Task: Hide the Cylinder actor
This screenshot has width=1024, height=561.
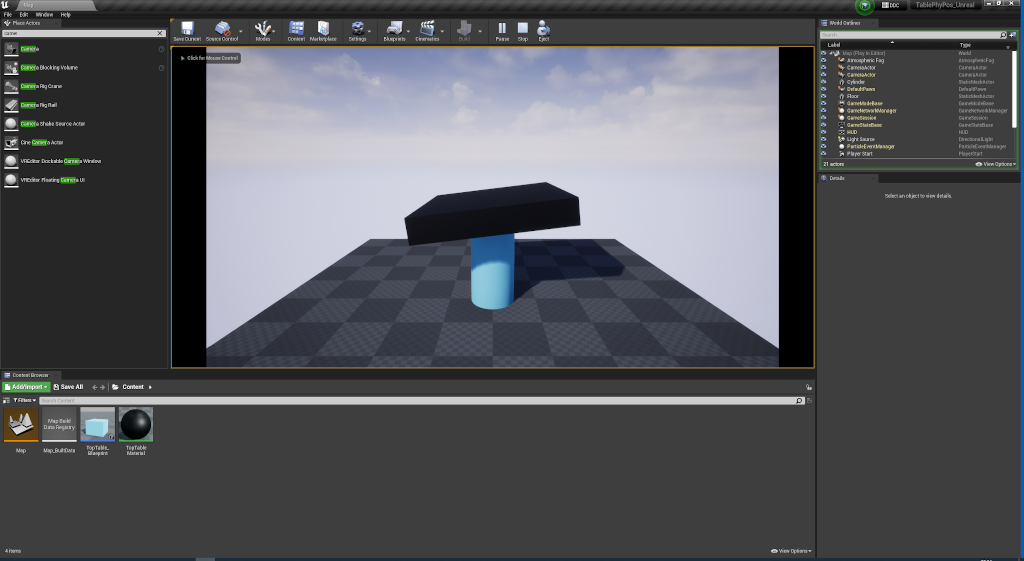Action: 824,82
